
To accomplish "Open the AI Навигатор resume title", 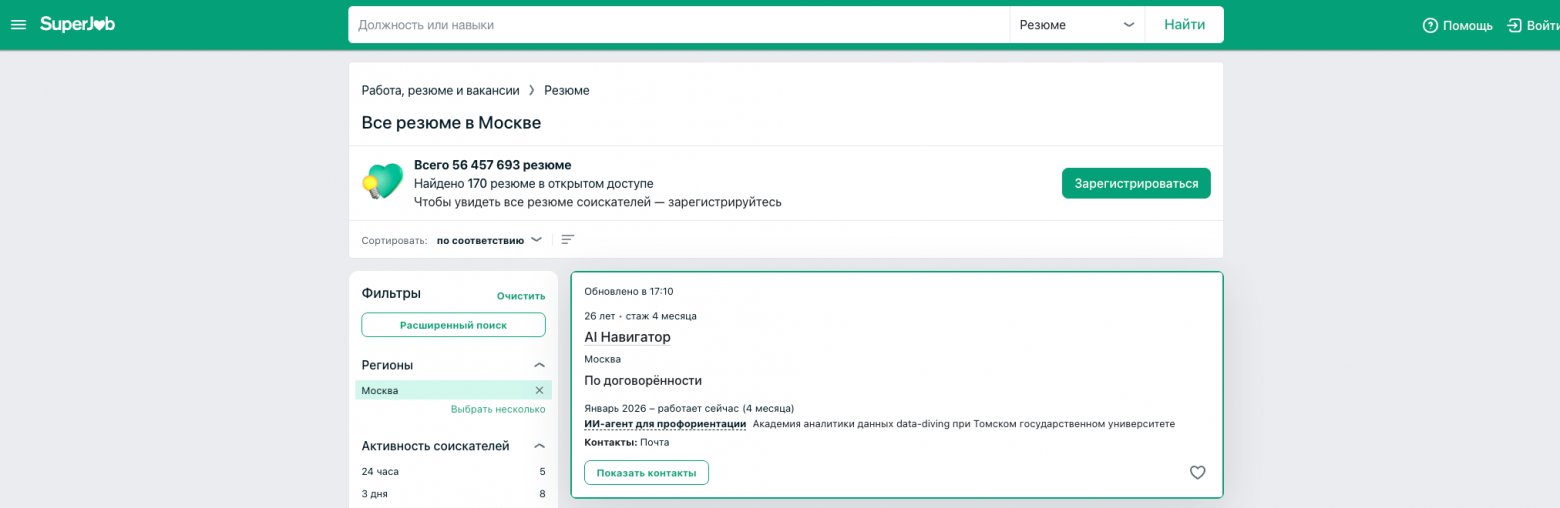I will pos(627,337).
